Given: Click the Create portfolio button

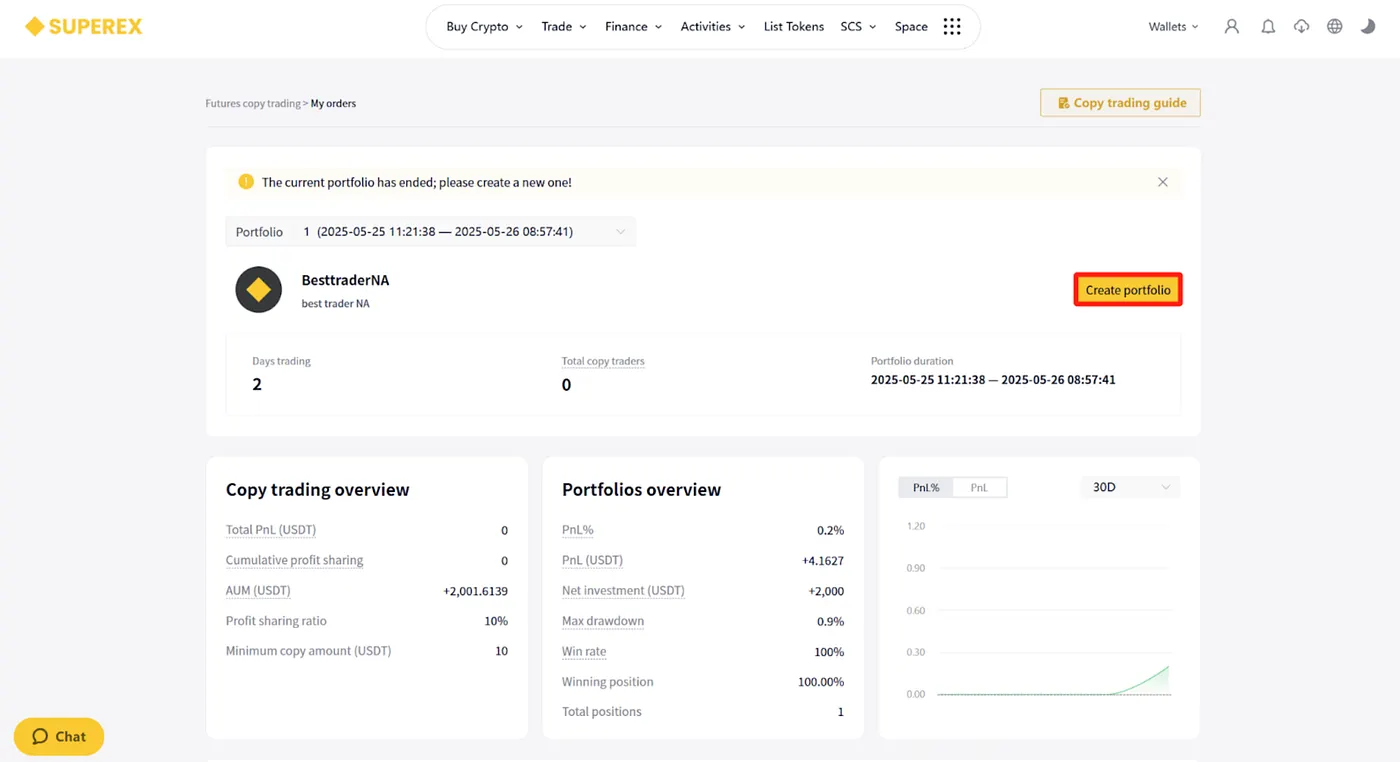Looking at the screenshot, I should pos(1128,290).
